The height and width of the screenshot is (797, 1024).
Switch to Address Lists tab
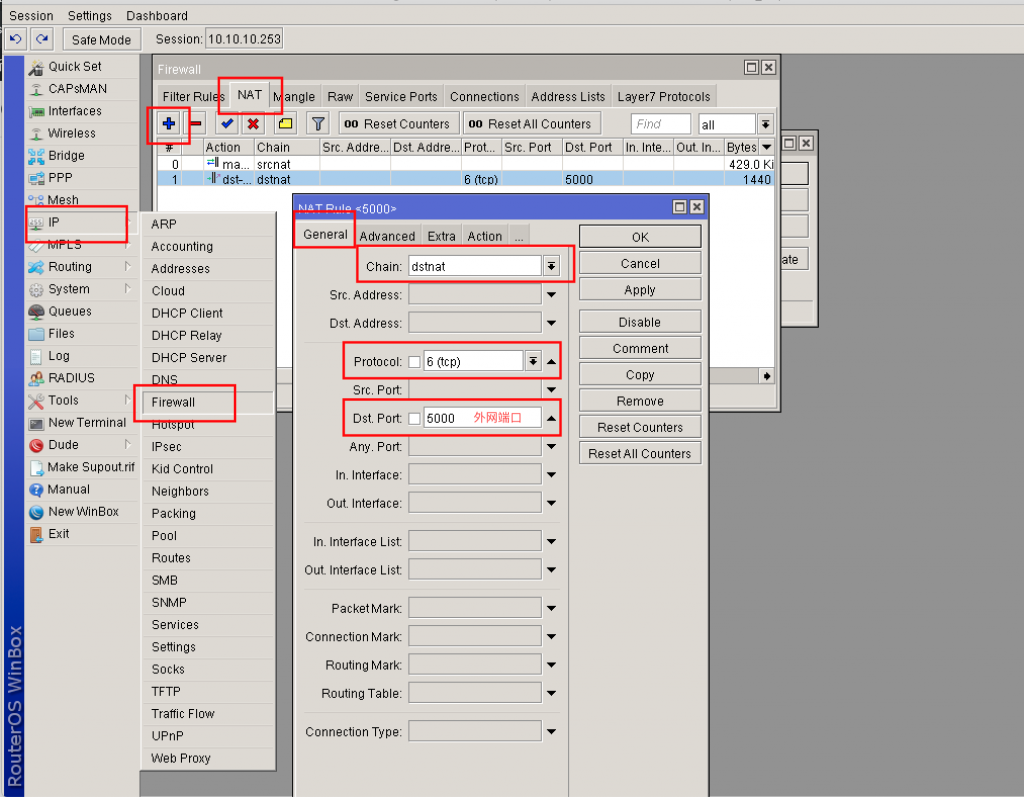coord(568,97)
